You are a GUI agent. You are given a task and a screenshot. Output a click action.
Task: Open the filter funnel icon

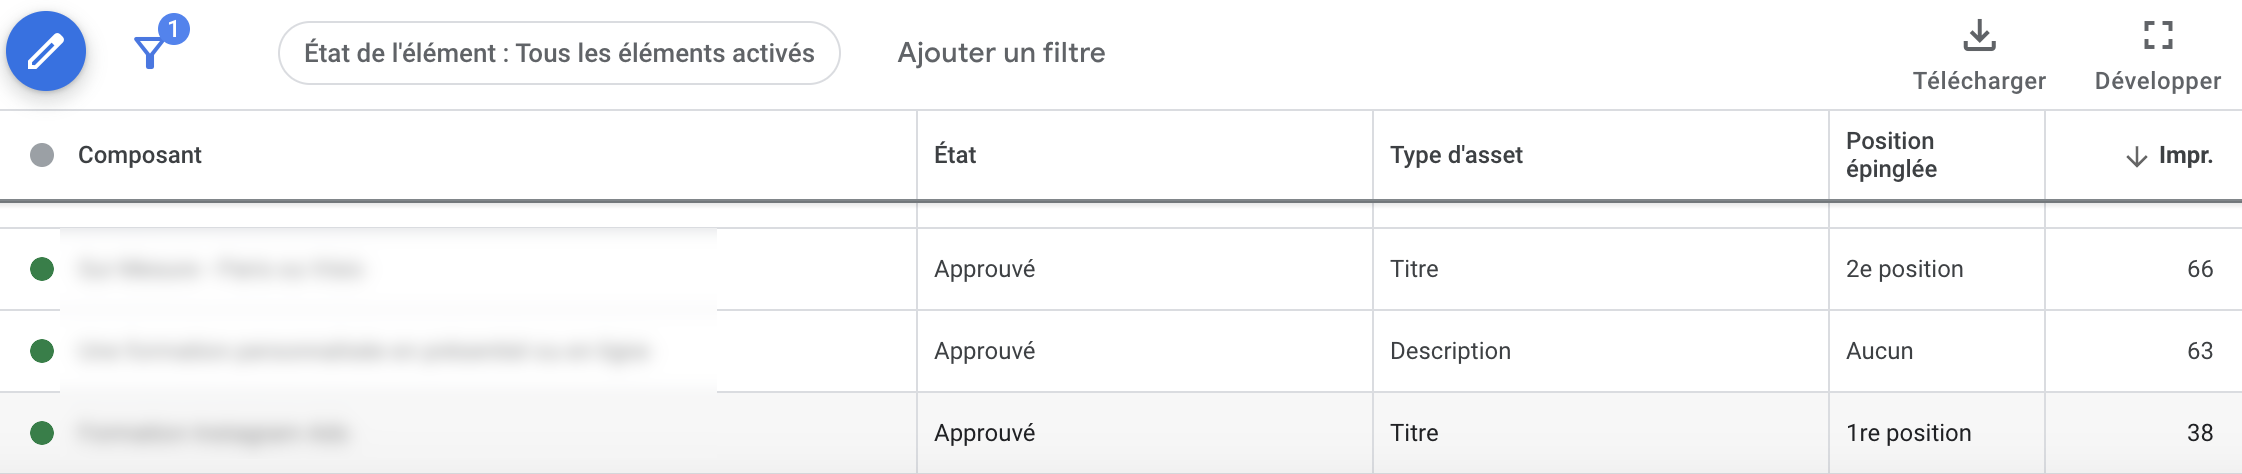pos(151,51)
